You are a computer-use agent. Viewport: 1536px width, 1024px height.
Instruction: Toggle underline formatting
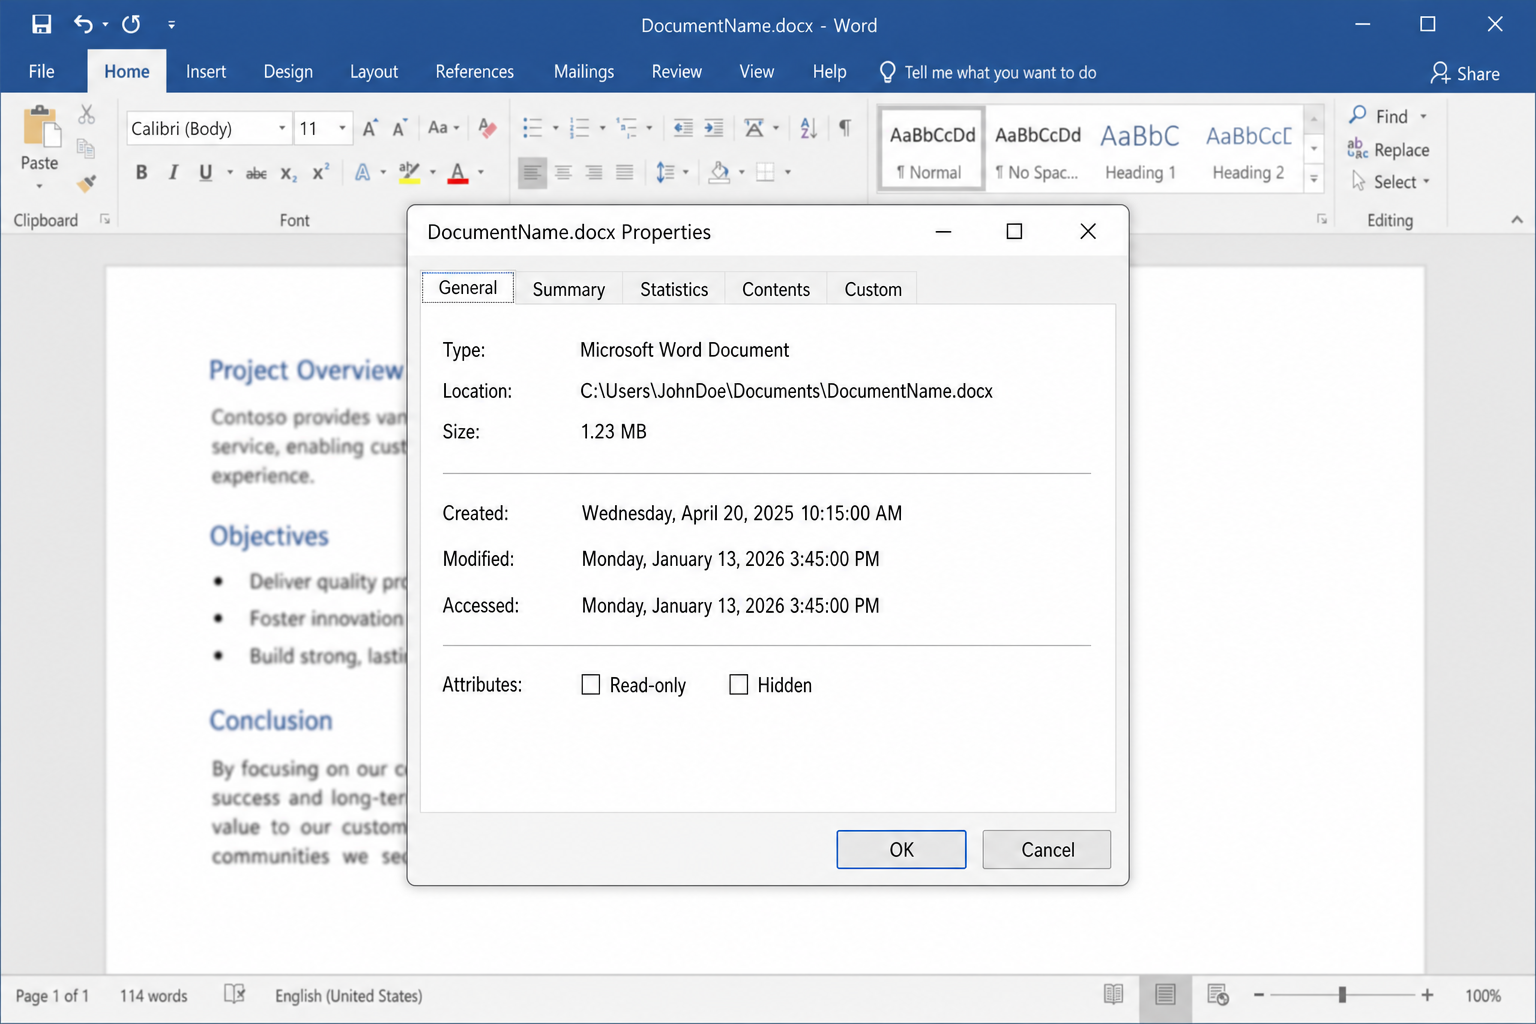[205, 173]
